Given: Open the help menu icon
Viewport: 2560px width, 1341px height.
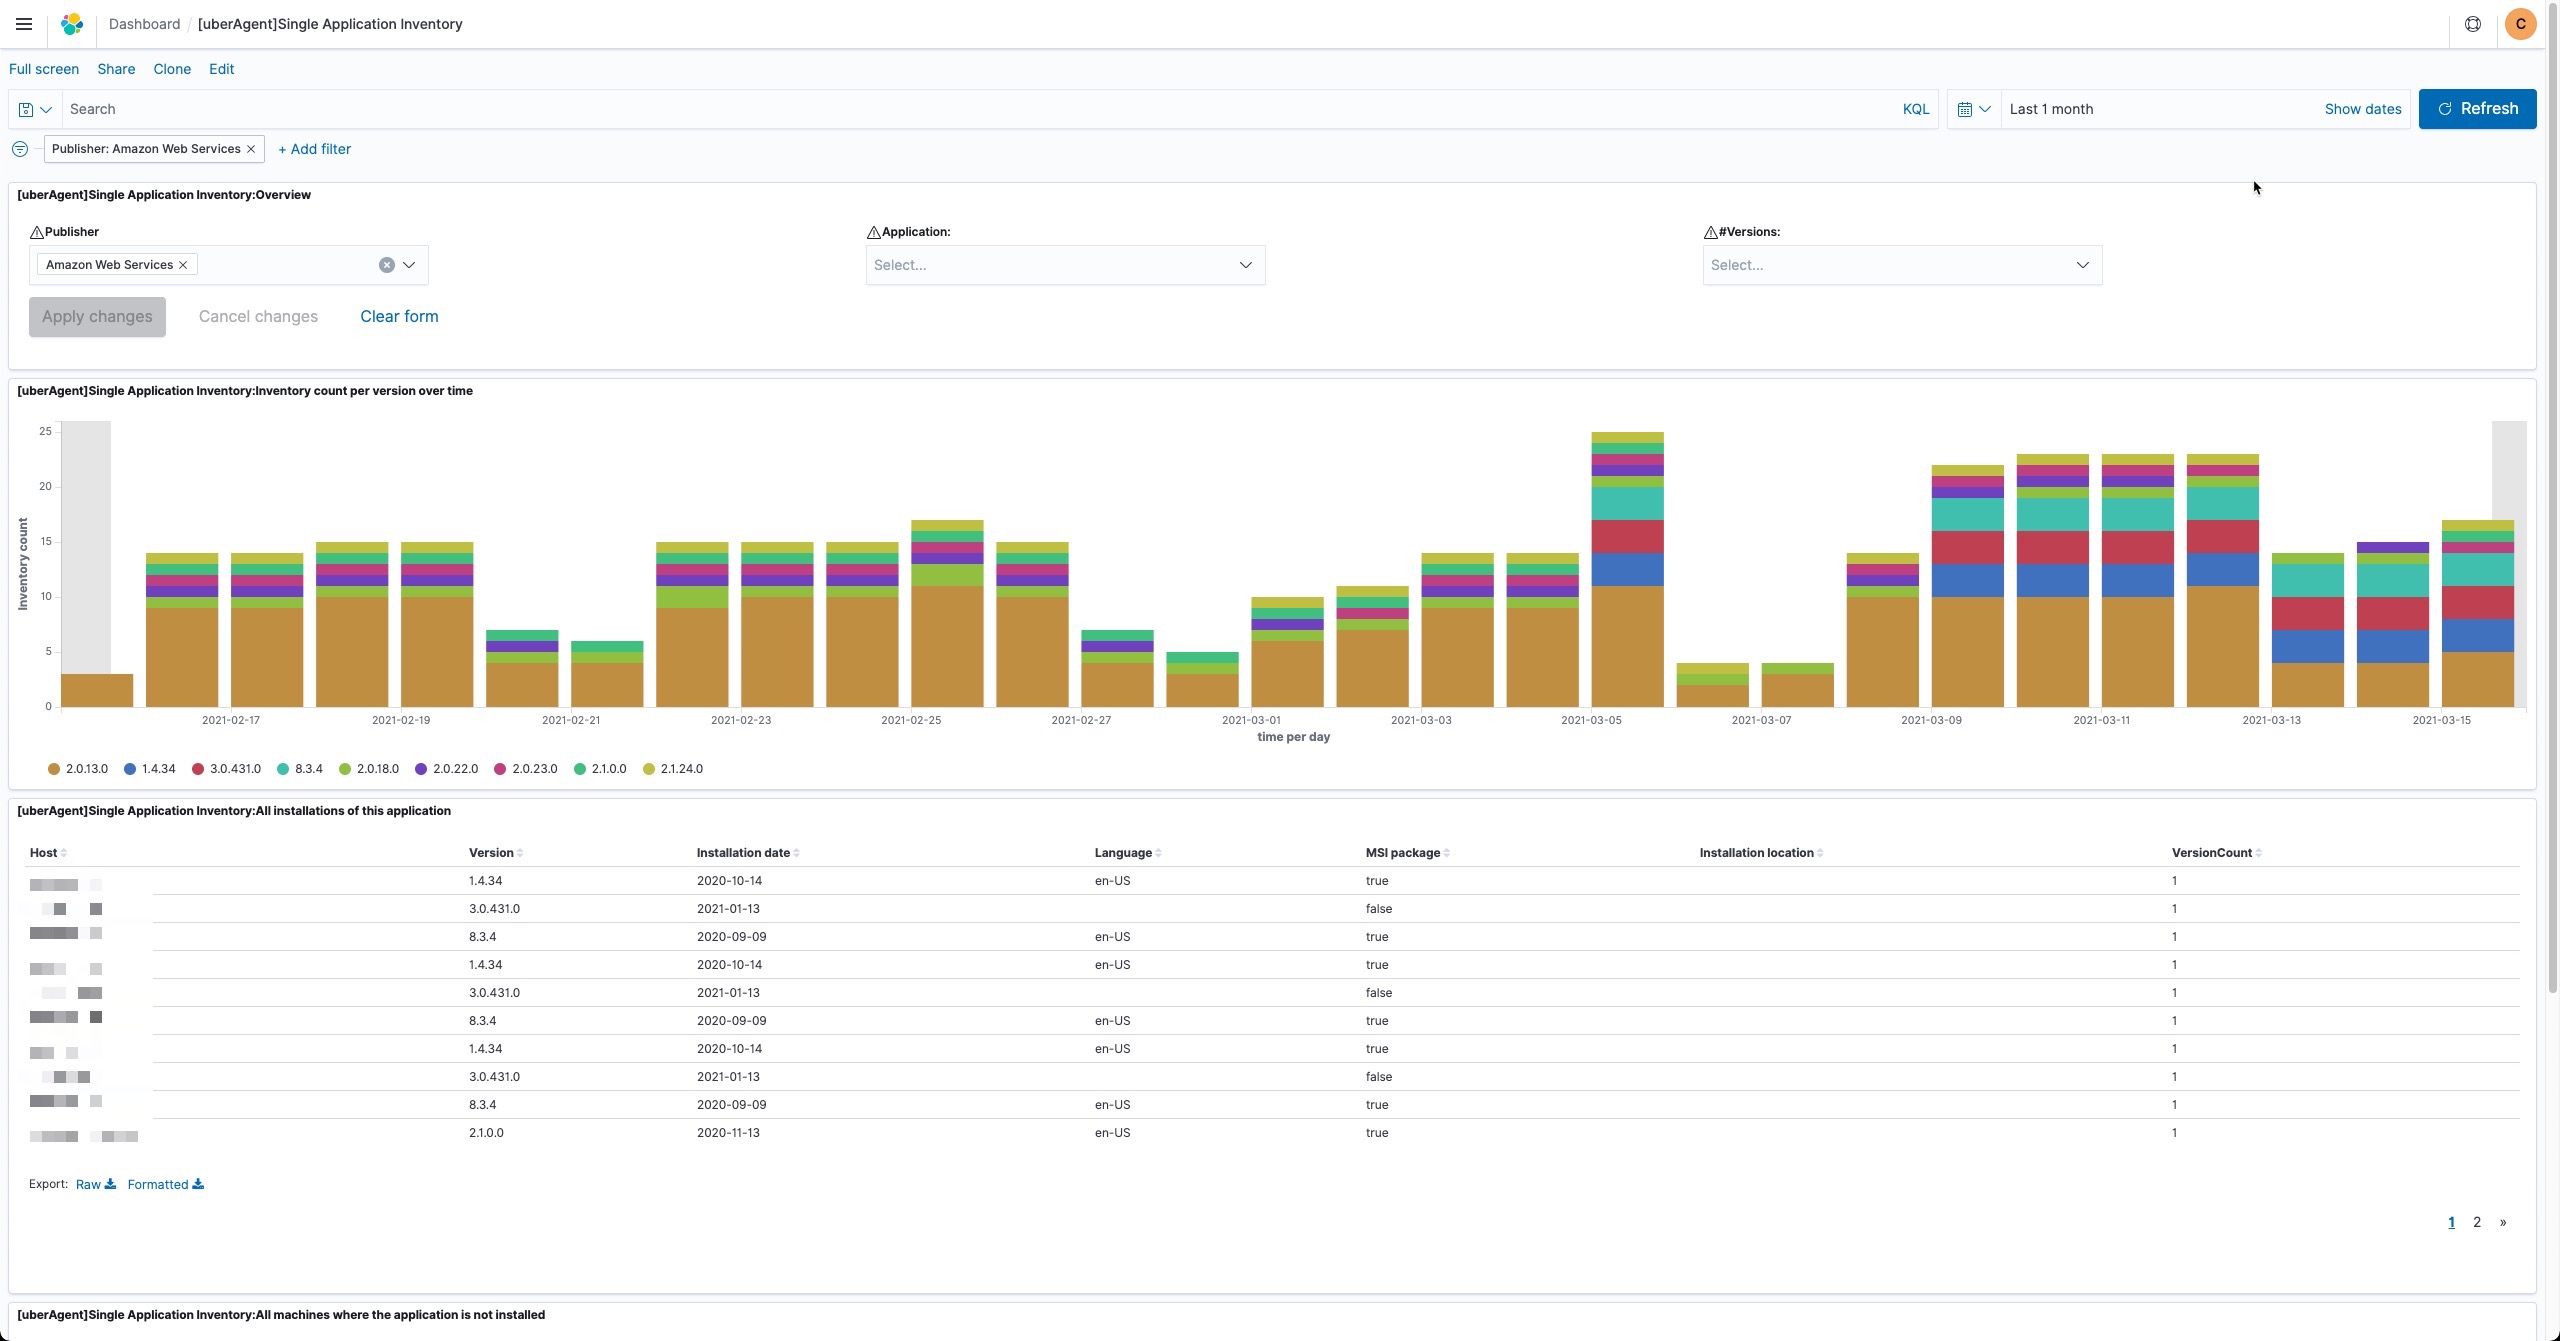Looking at the screenshot, I should [x=2472, y=24].
